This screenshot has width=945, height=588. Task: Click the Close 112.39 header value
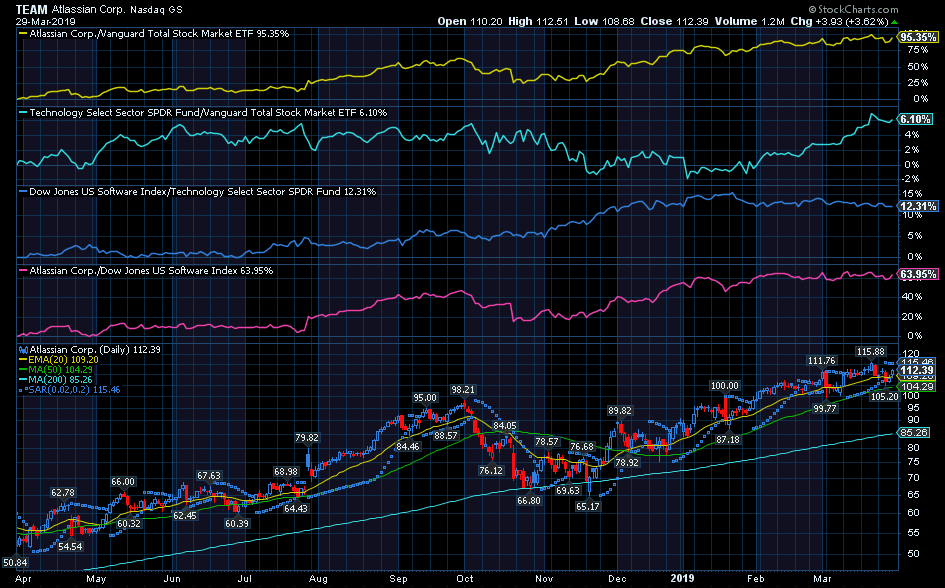pyautogui.click(x=674, y=21)
